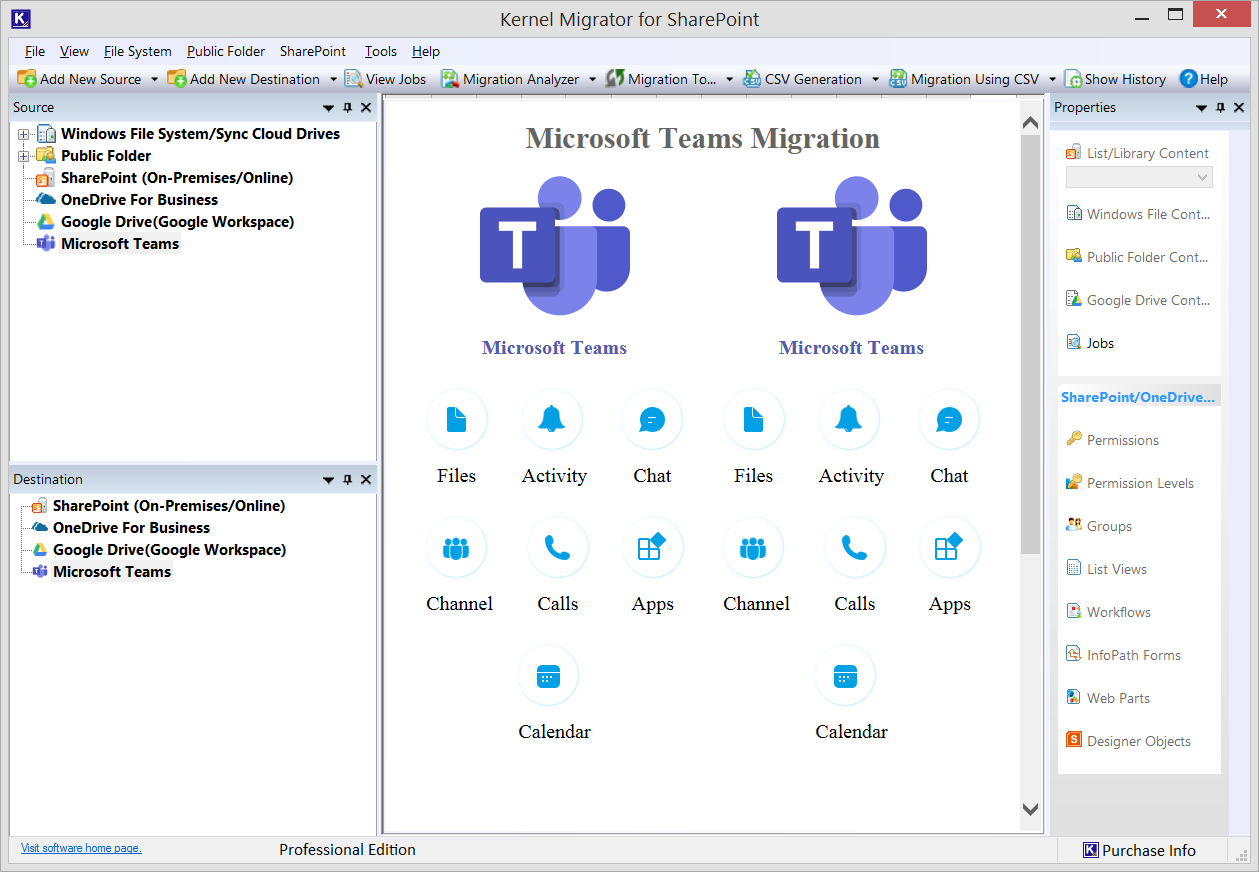Click the right Apps icon

[x=950, y=547]
